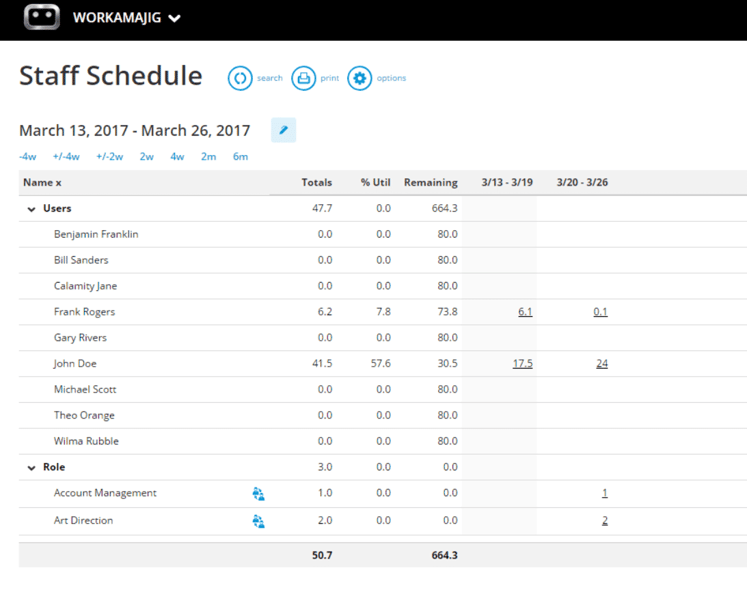Select the -4w date range shortcut
The width and height of the screenshot is (747, 596).
28,156
